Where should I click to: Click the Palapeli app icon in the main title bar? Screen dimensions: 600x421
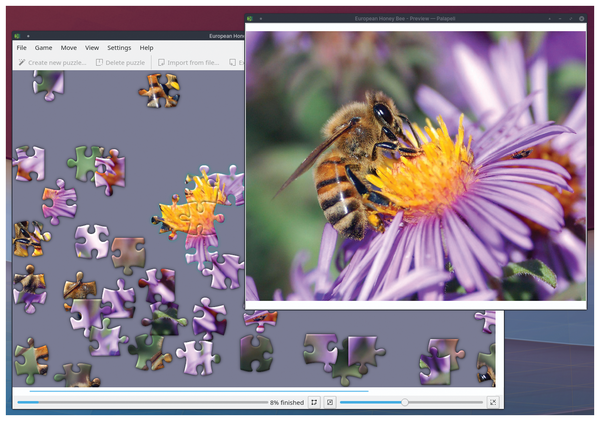pos(17,36)
